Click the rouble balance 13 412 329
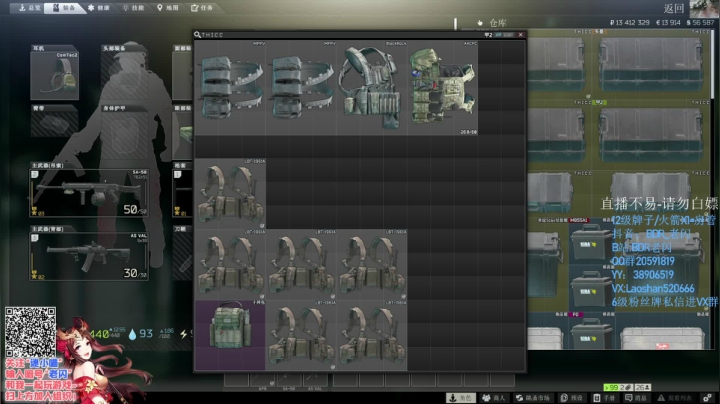This screenshot has height=404, width=720. tap(630, 22)
